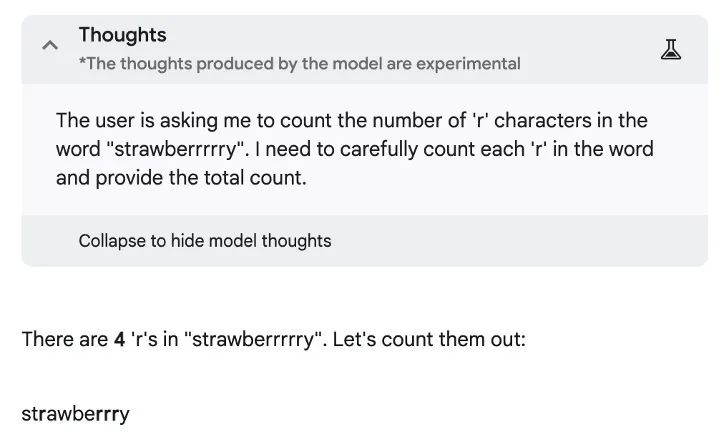Click "characters in the" ending first thought line
724x442 pixels.
point(571,121)
